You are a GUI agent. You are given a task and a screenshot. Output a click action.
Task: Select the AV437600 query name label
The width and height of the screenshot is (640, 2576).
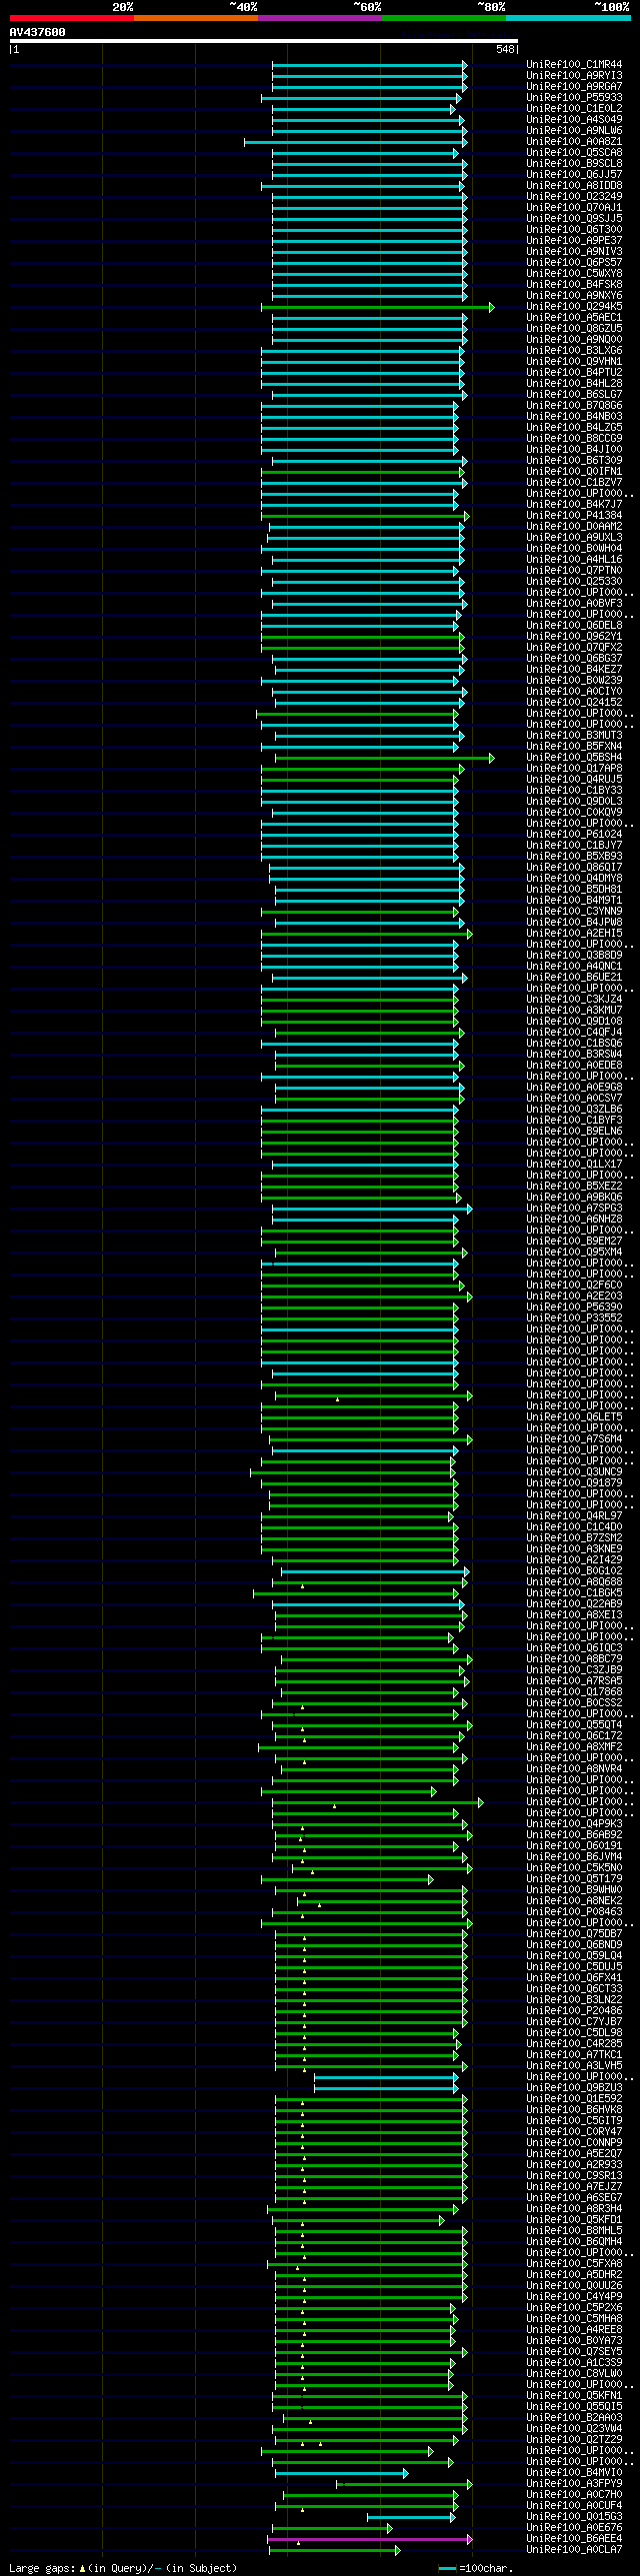38,32
